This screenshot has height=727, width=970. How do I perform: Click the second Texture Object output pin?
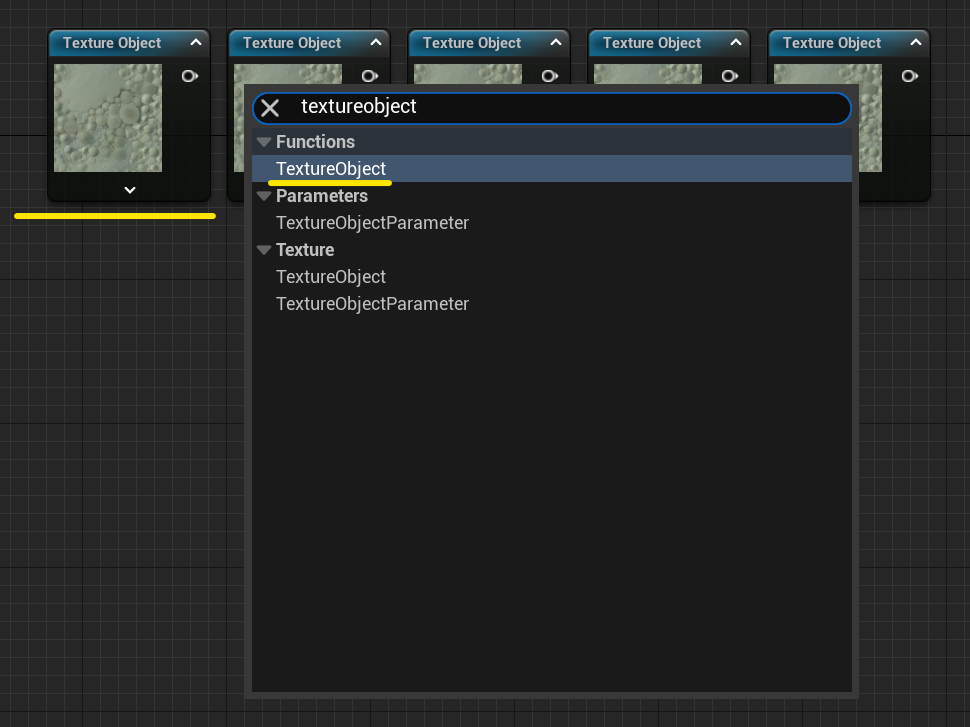369,76
